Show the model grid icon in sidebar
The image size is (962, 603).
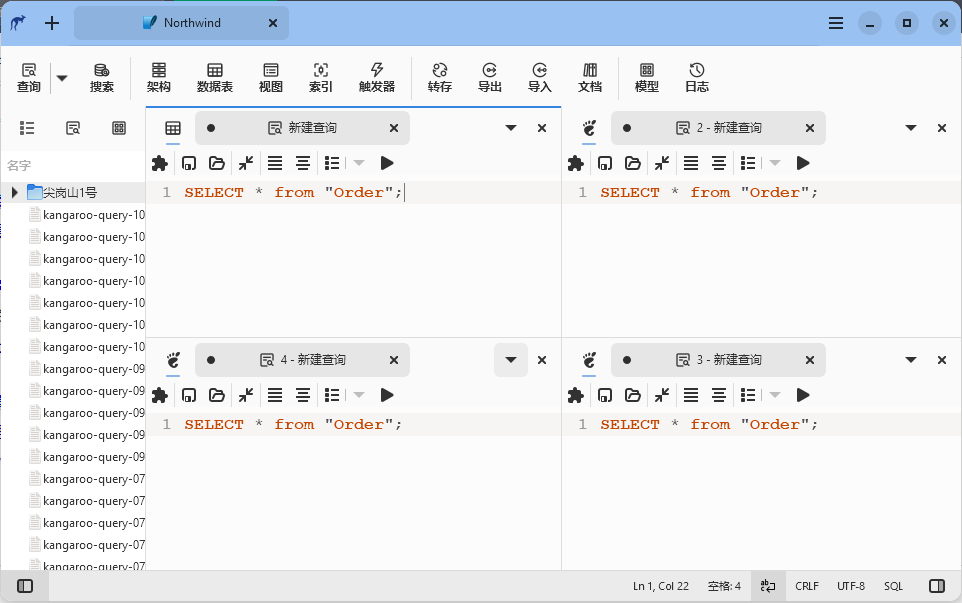coord(119,128)
